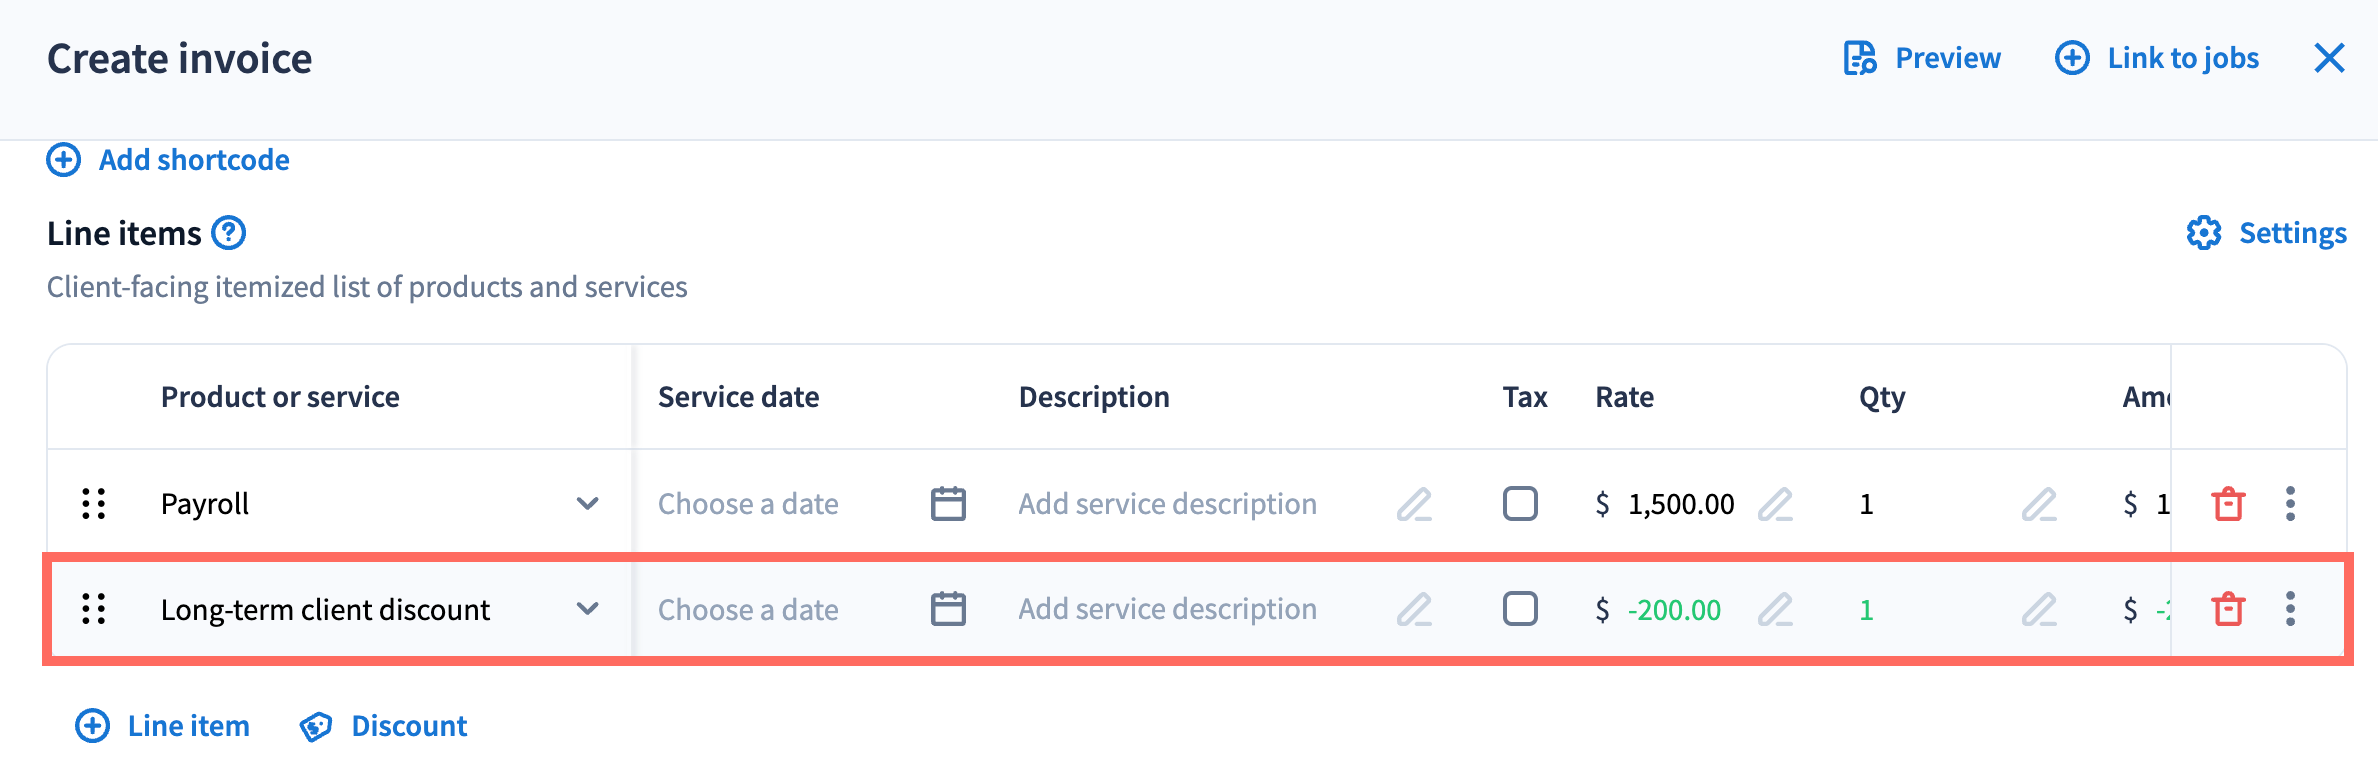Image resolution: width=2378 pixels, height=770 pixels.
Task: Expand the Payroll product dropdown
Action: point(588,504)
